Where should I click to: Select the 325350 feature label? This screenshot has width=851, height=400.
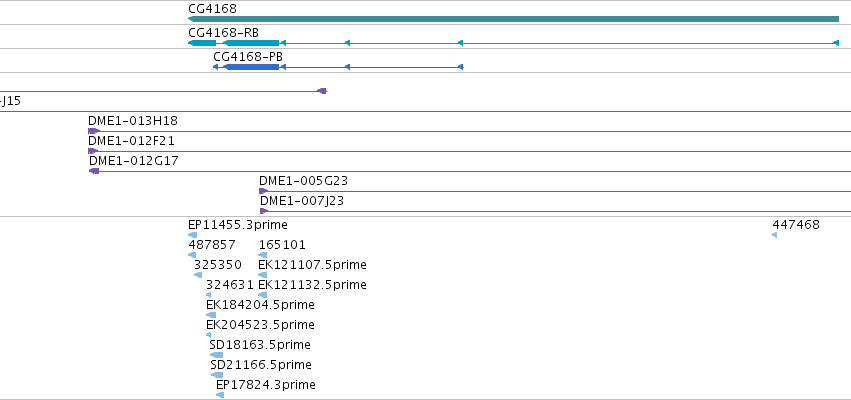[218, 265]
